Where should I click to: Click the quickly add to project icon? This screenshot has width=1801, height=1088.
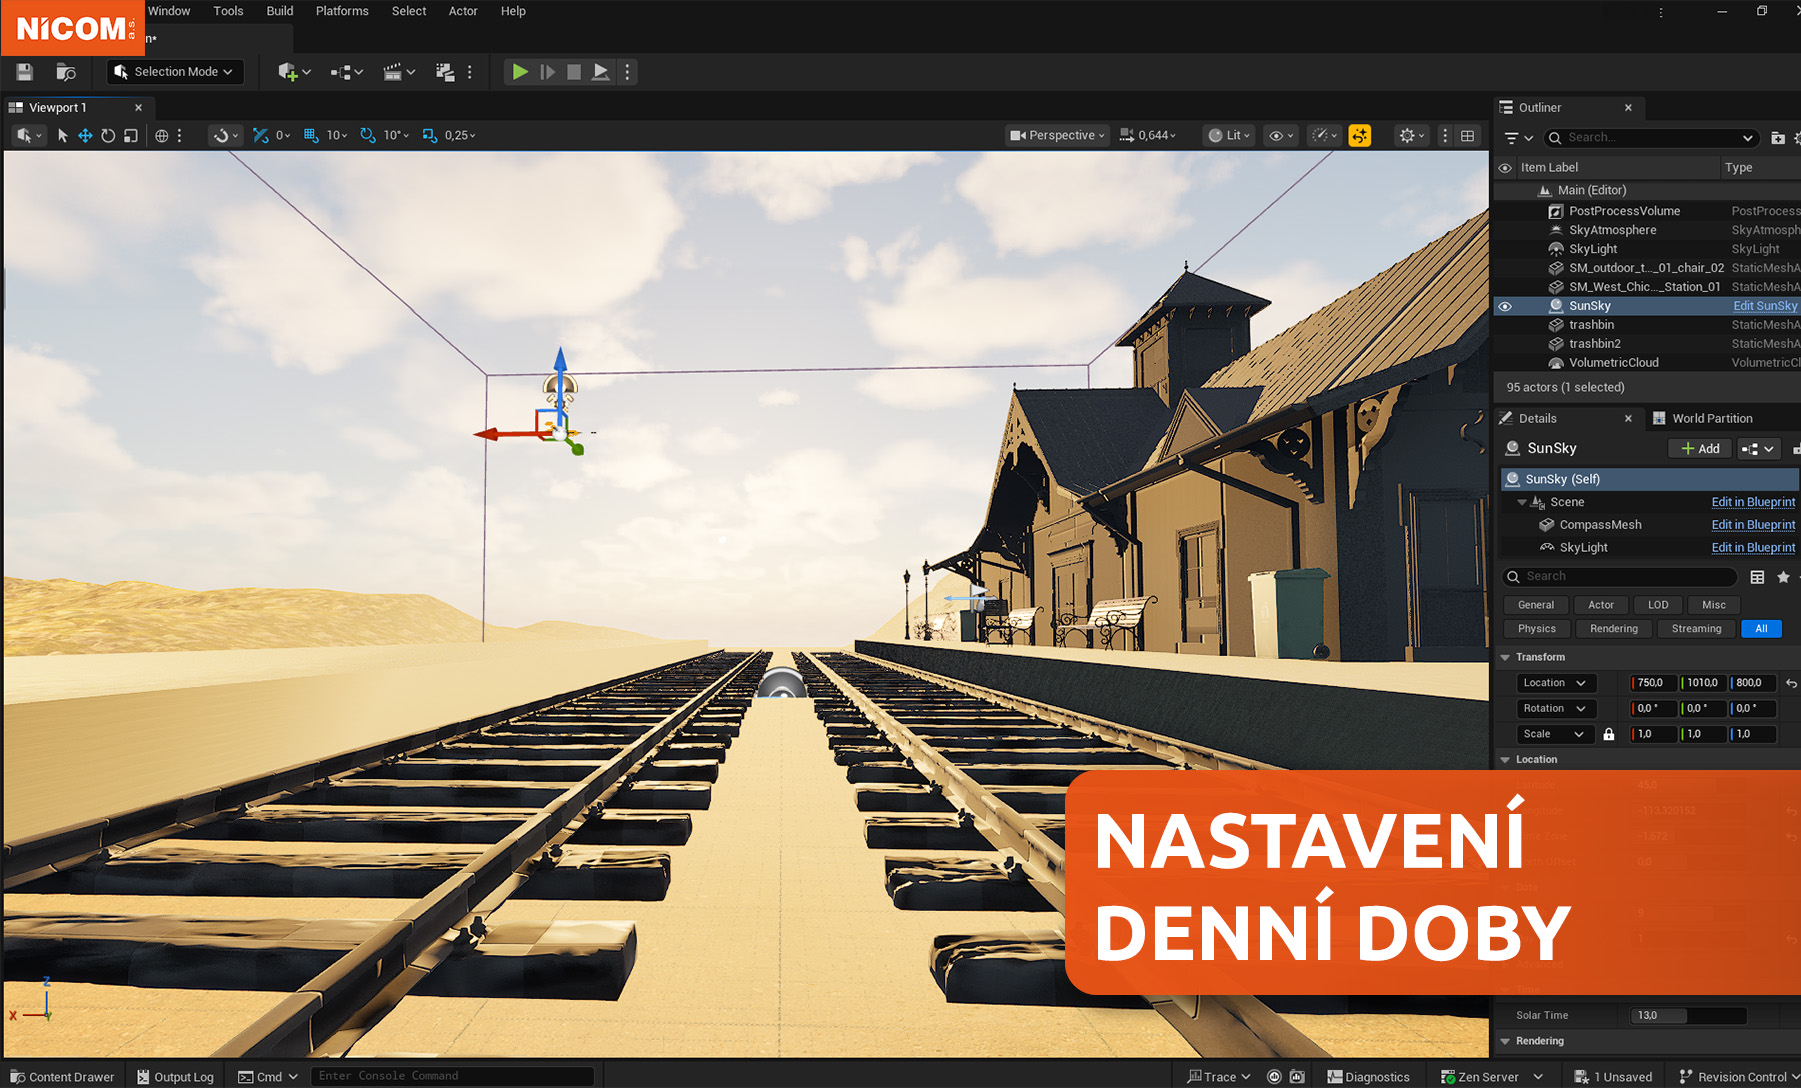pyautogui.click(x=288, y=72)
